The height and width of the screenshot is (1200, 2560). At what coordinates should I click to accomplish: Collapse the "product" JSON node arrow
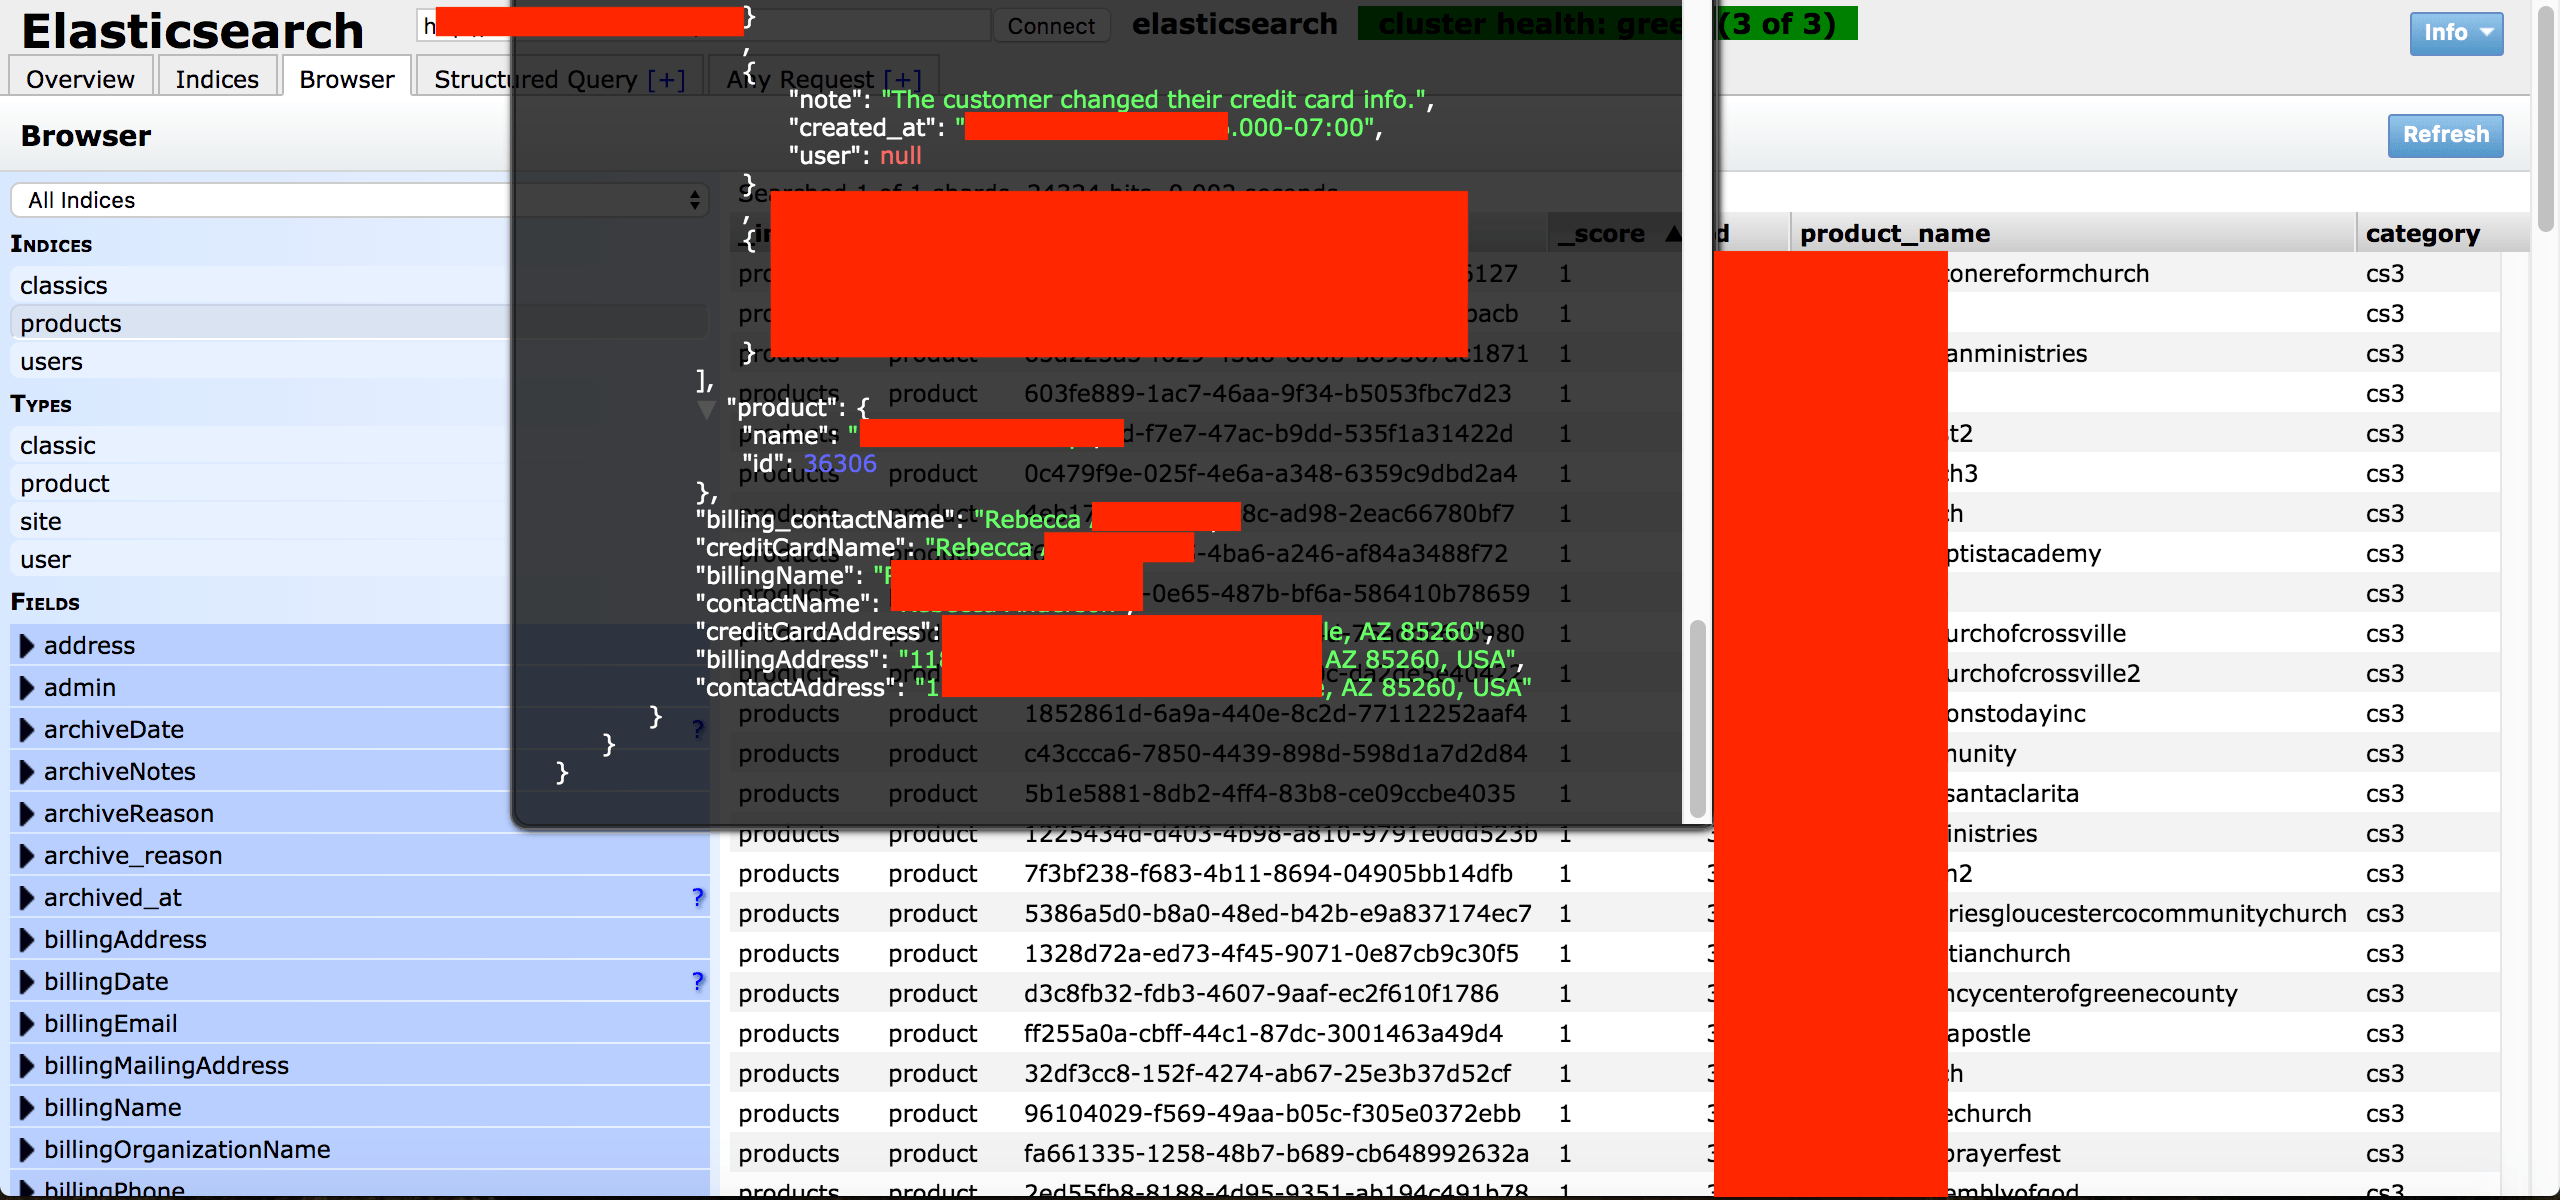[707, 409]
